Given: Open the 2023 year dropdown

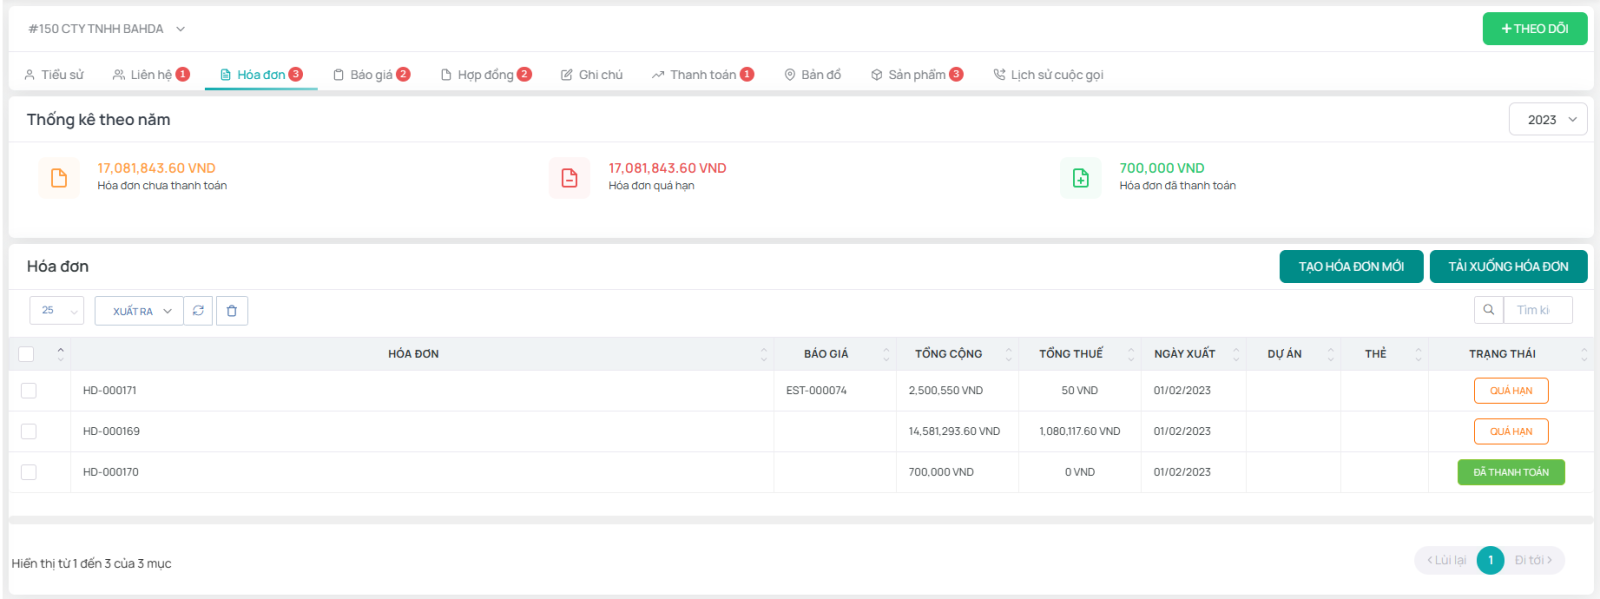Looking at the screenshot, I should [1547, 120].
